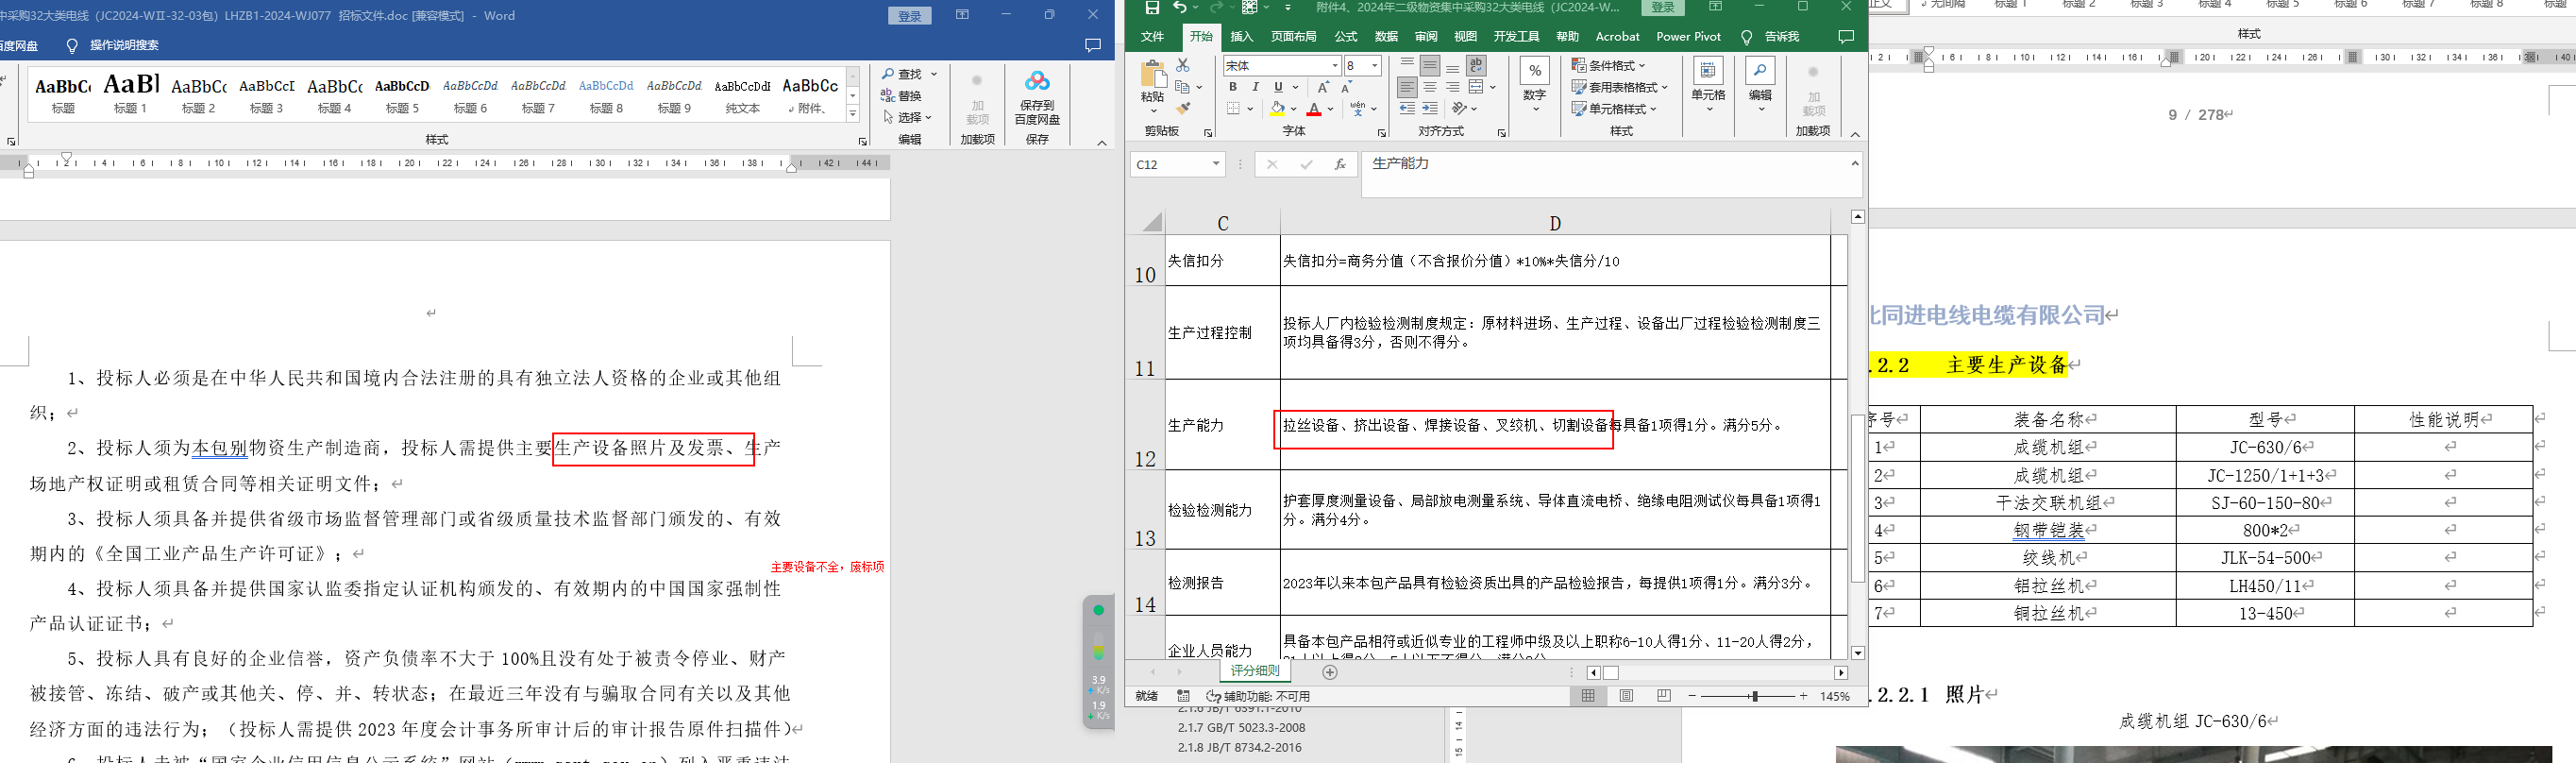Click the insert function fx icon
This screenshot has height=763, width=2576.
(x=1340, y=164)
